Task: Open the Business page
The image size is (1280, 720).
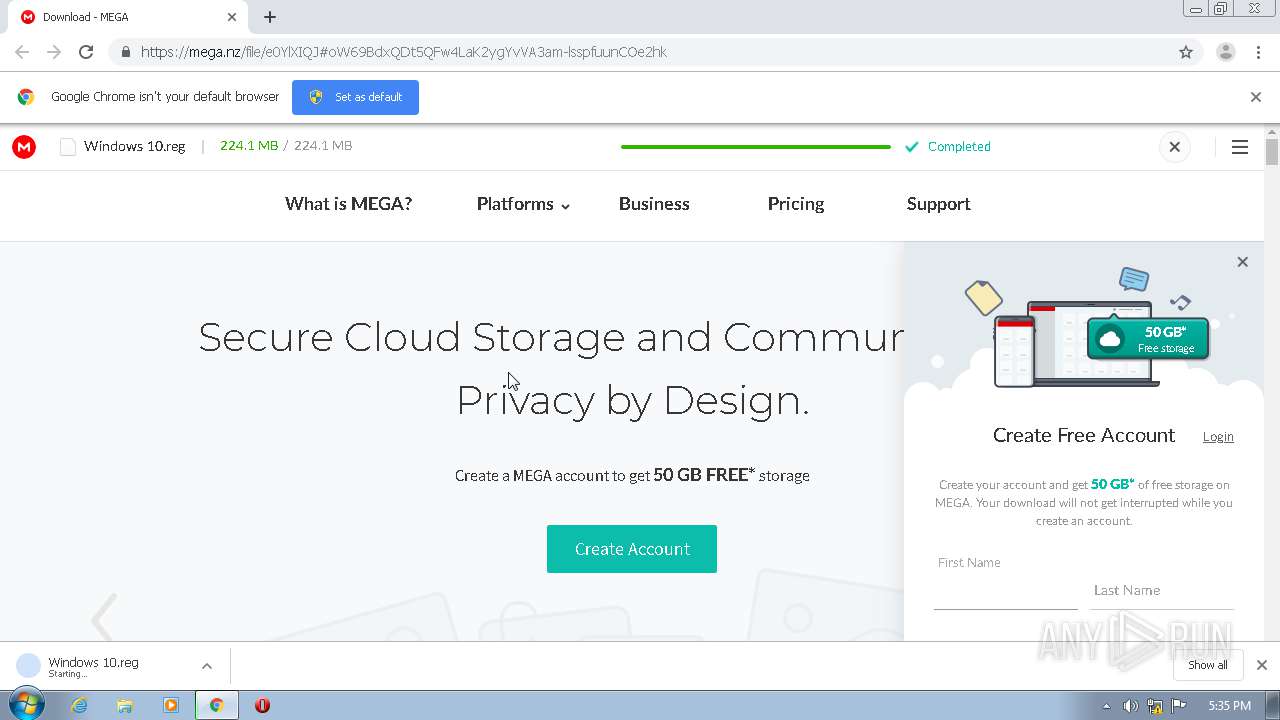Action: (654, 204)
